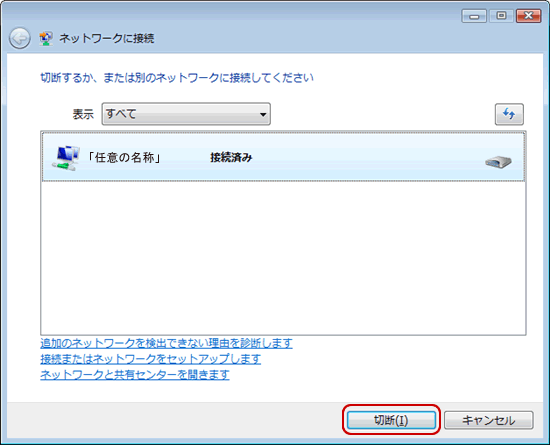
Task: Click empty area of the network list
Action: coord(283,258)
